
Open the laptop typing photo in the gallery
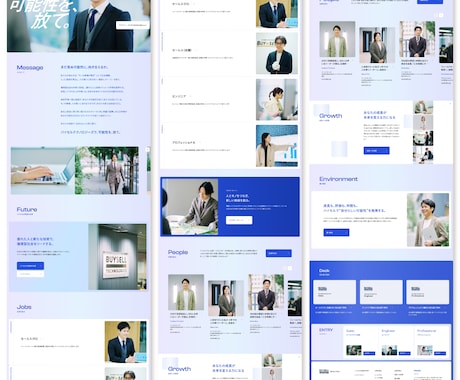pyautogui.click(x=43, y=170)
